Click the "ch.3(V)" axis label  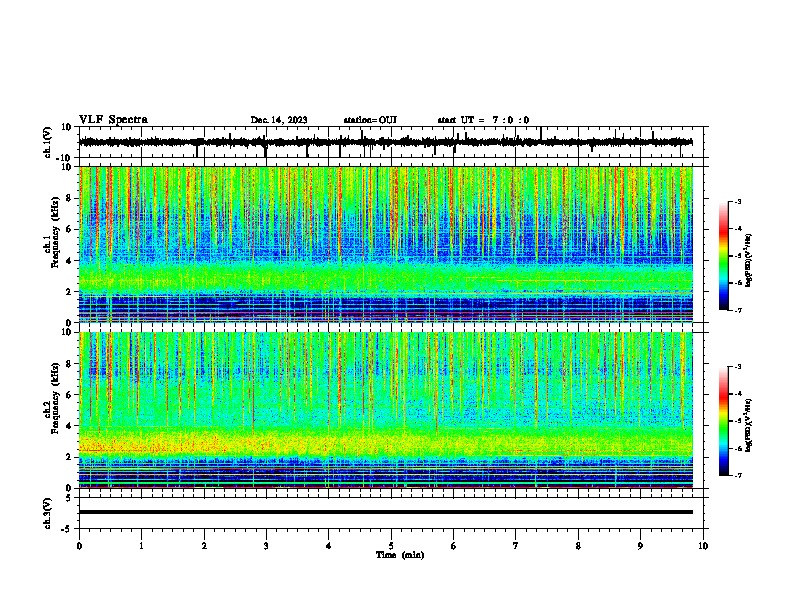click(47, 513)
